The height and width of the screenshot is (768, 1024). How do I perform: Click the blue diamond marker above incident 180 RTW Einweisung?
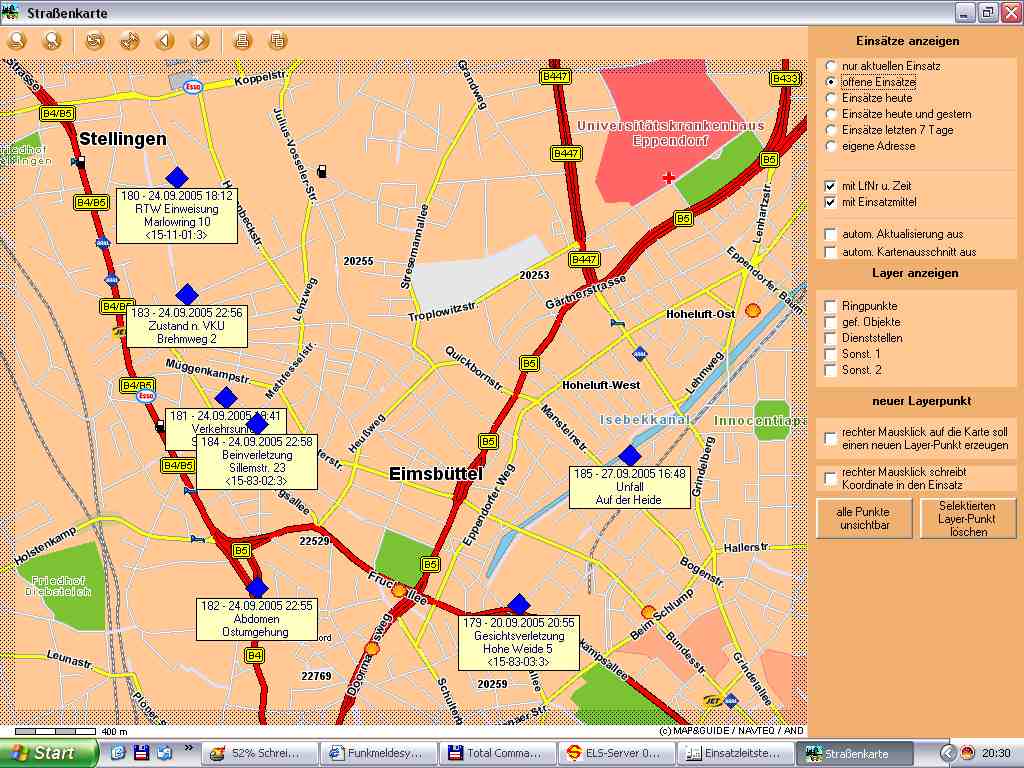click(177, 177)
